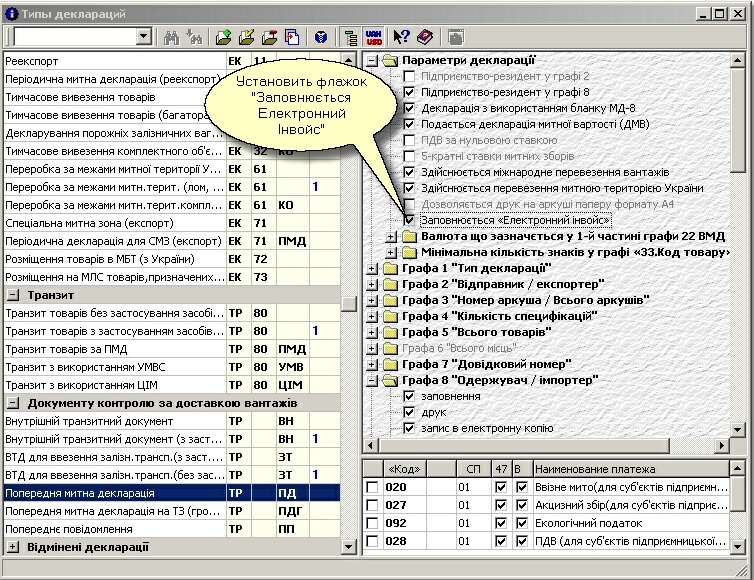
Task: Click the binoculars search icon
Action: pos(171,37)
